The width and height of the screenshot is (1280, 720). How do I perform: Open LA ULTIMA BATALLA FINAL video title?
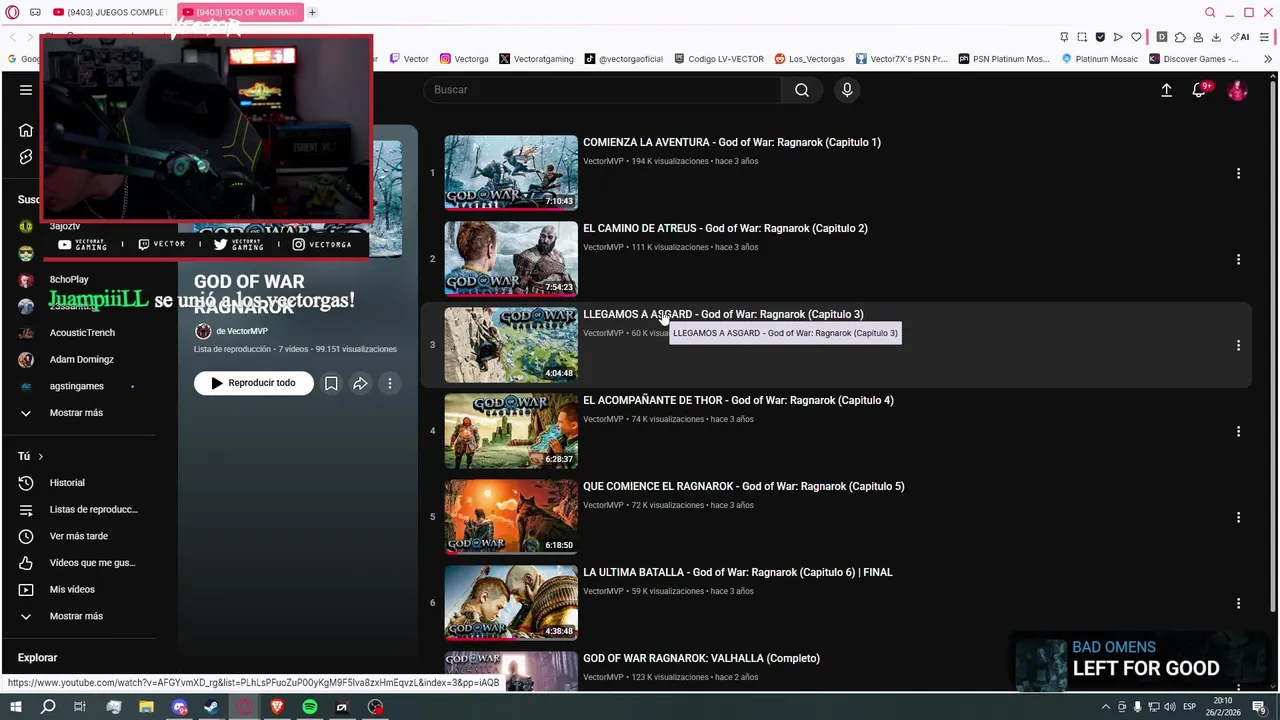pos(738,572)
